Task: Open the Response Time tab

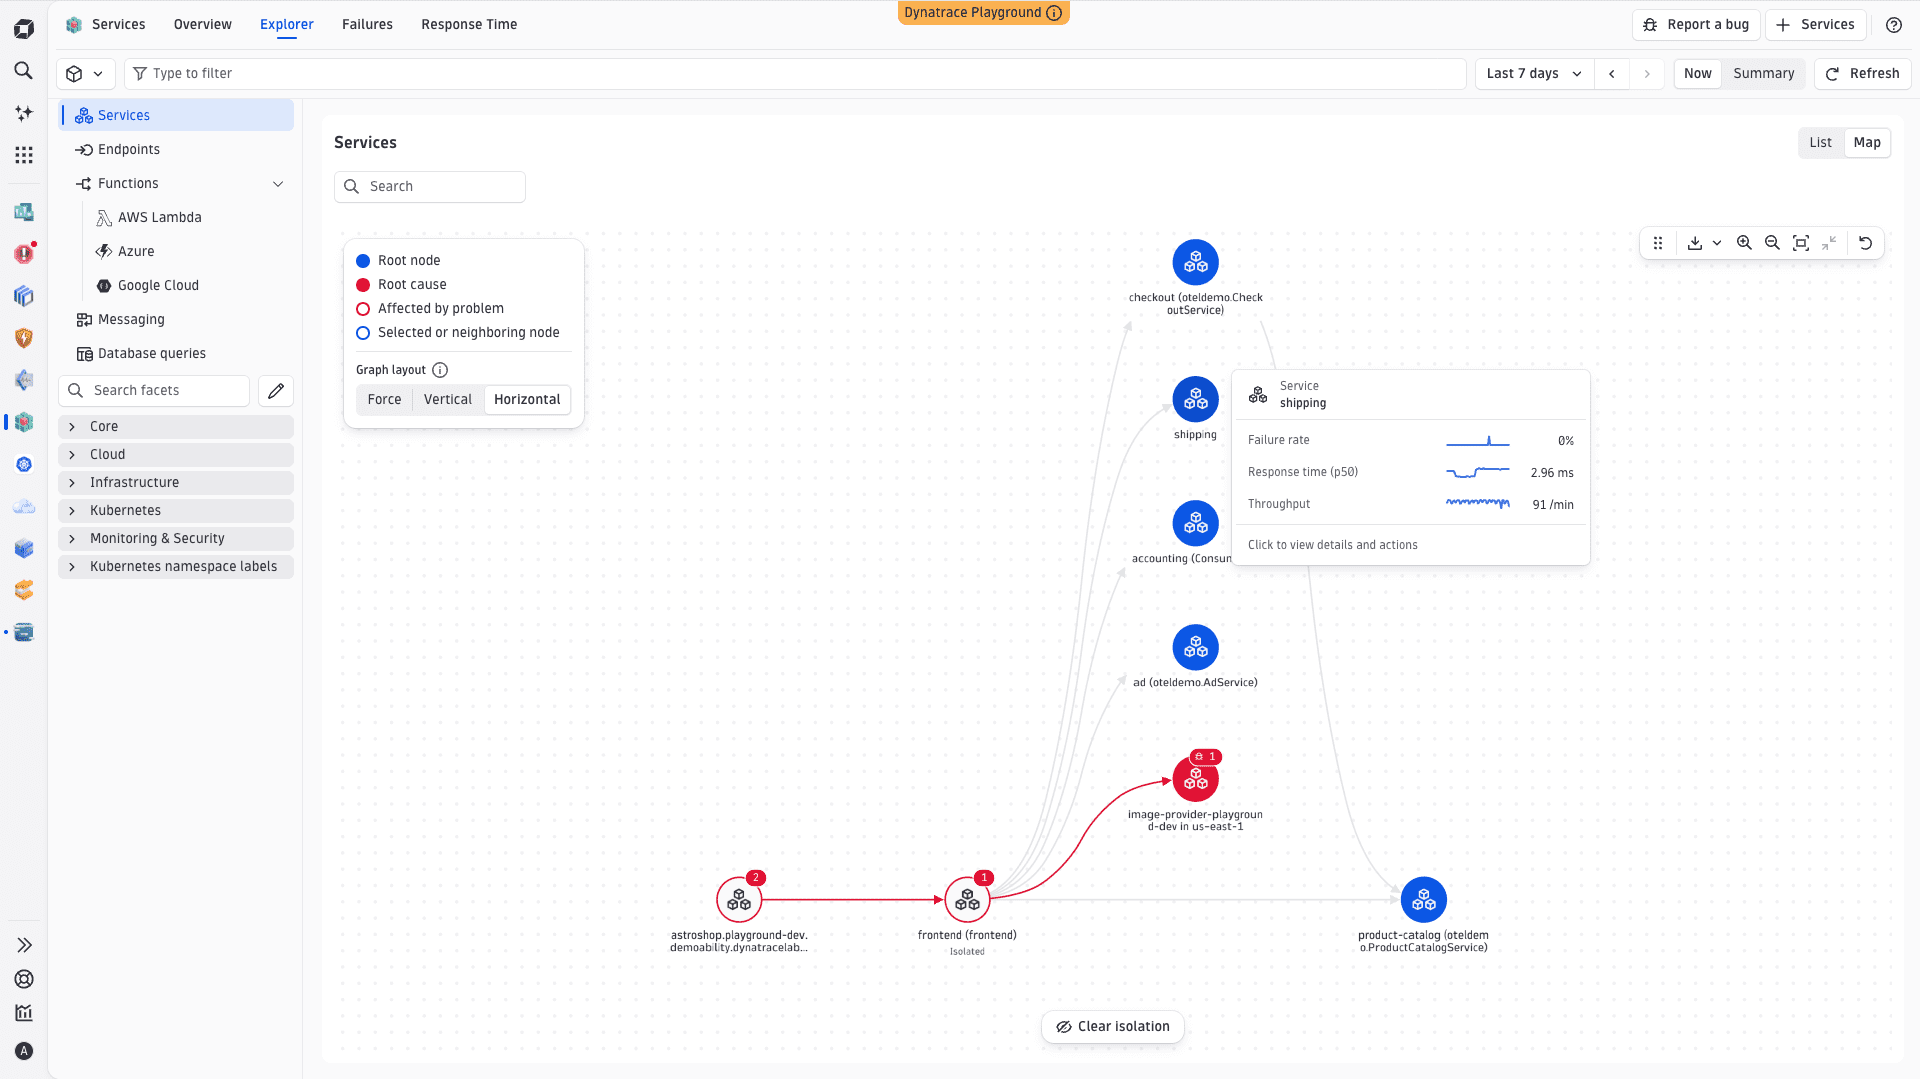Action: tap(469, 25)
